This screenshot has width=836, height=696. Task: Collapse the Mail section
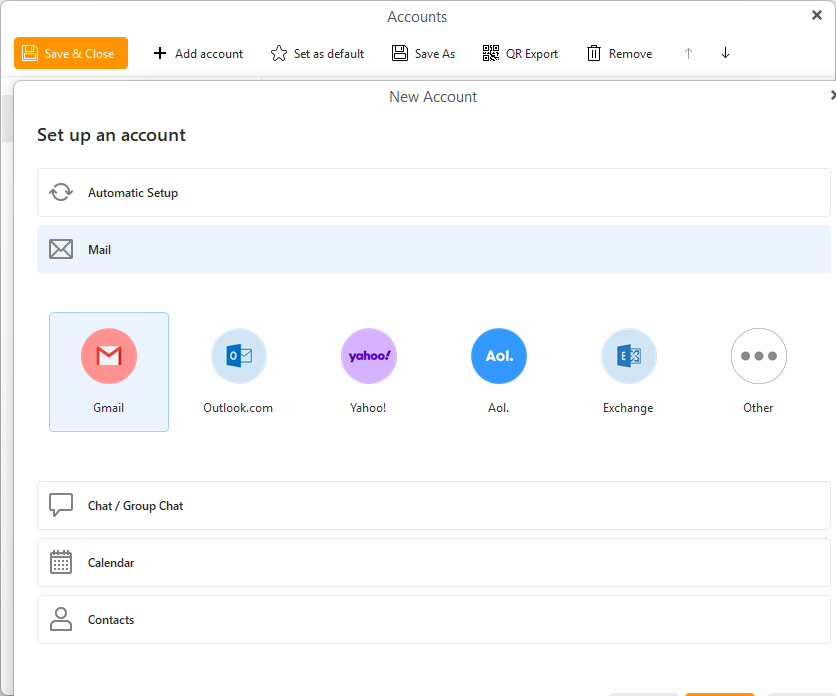pos(433,249)
